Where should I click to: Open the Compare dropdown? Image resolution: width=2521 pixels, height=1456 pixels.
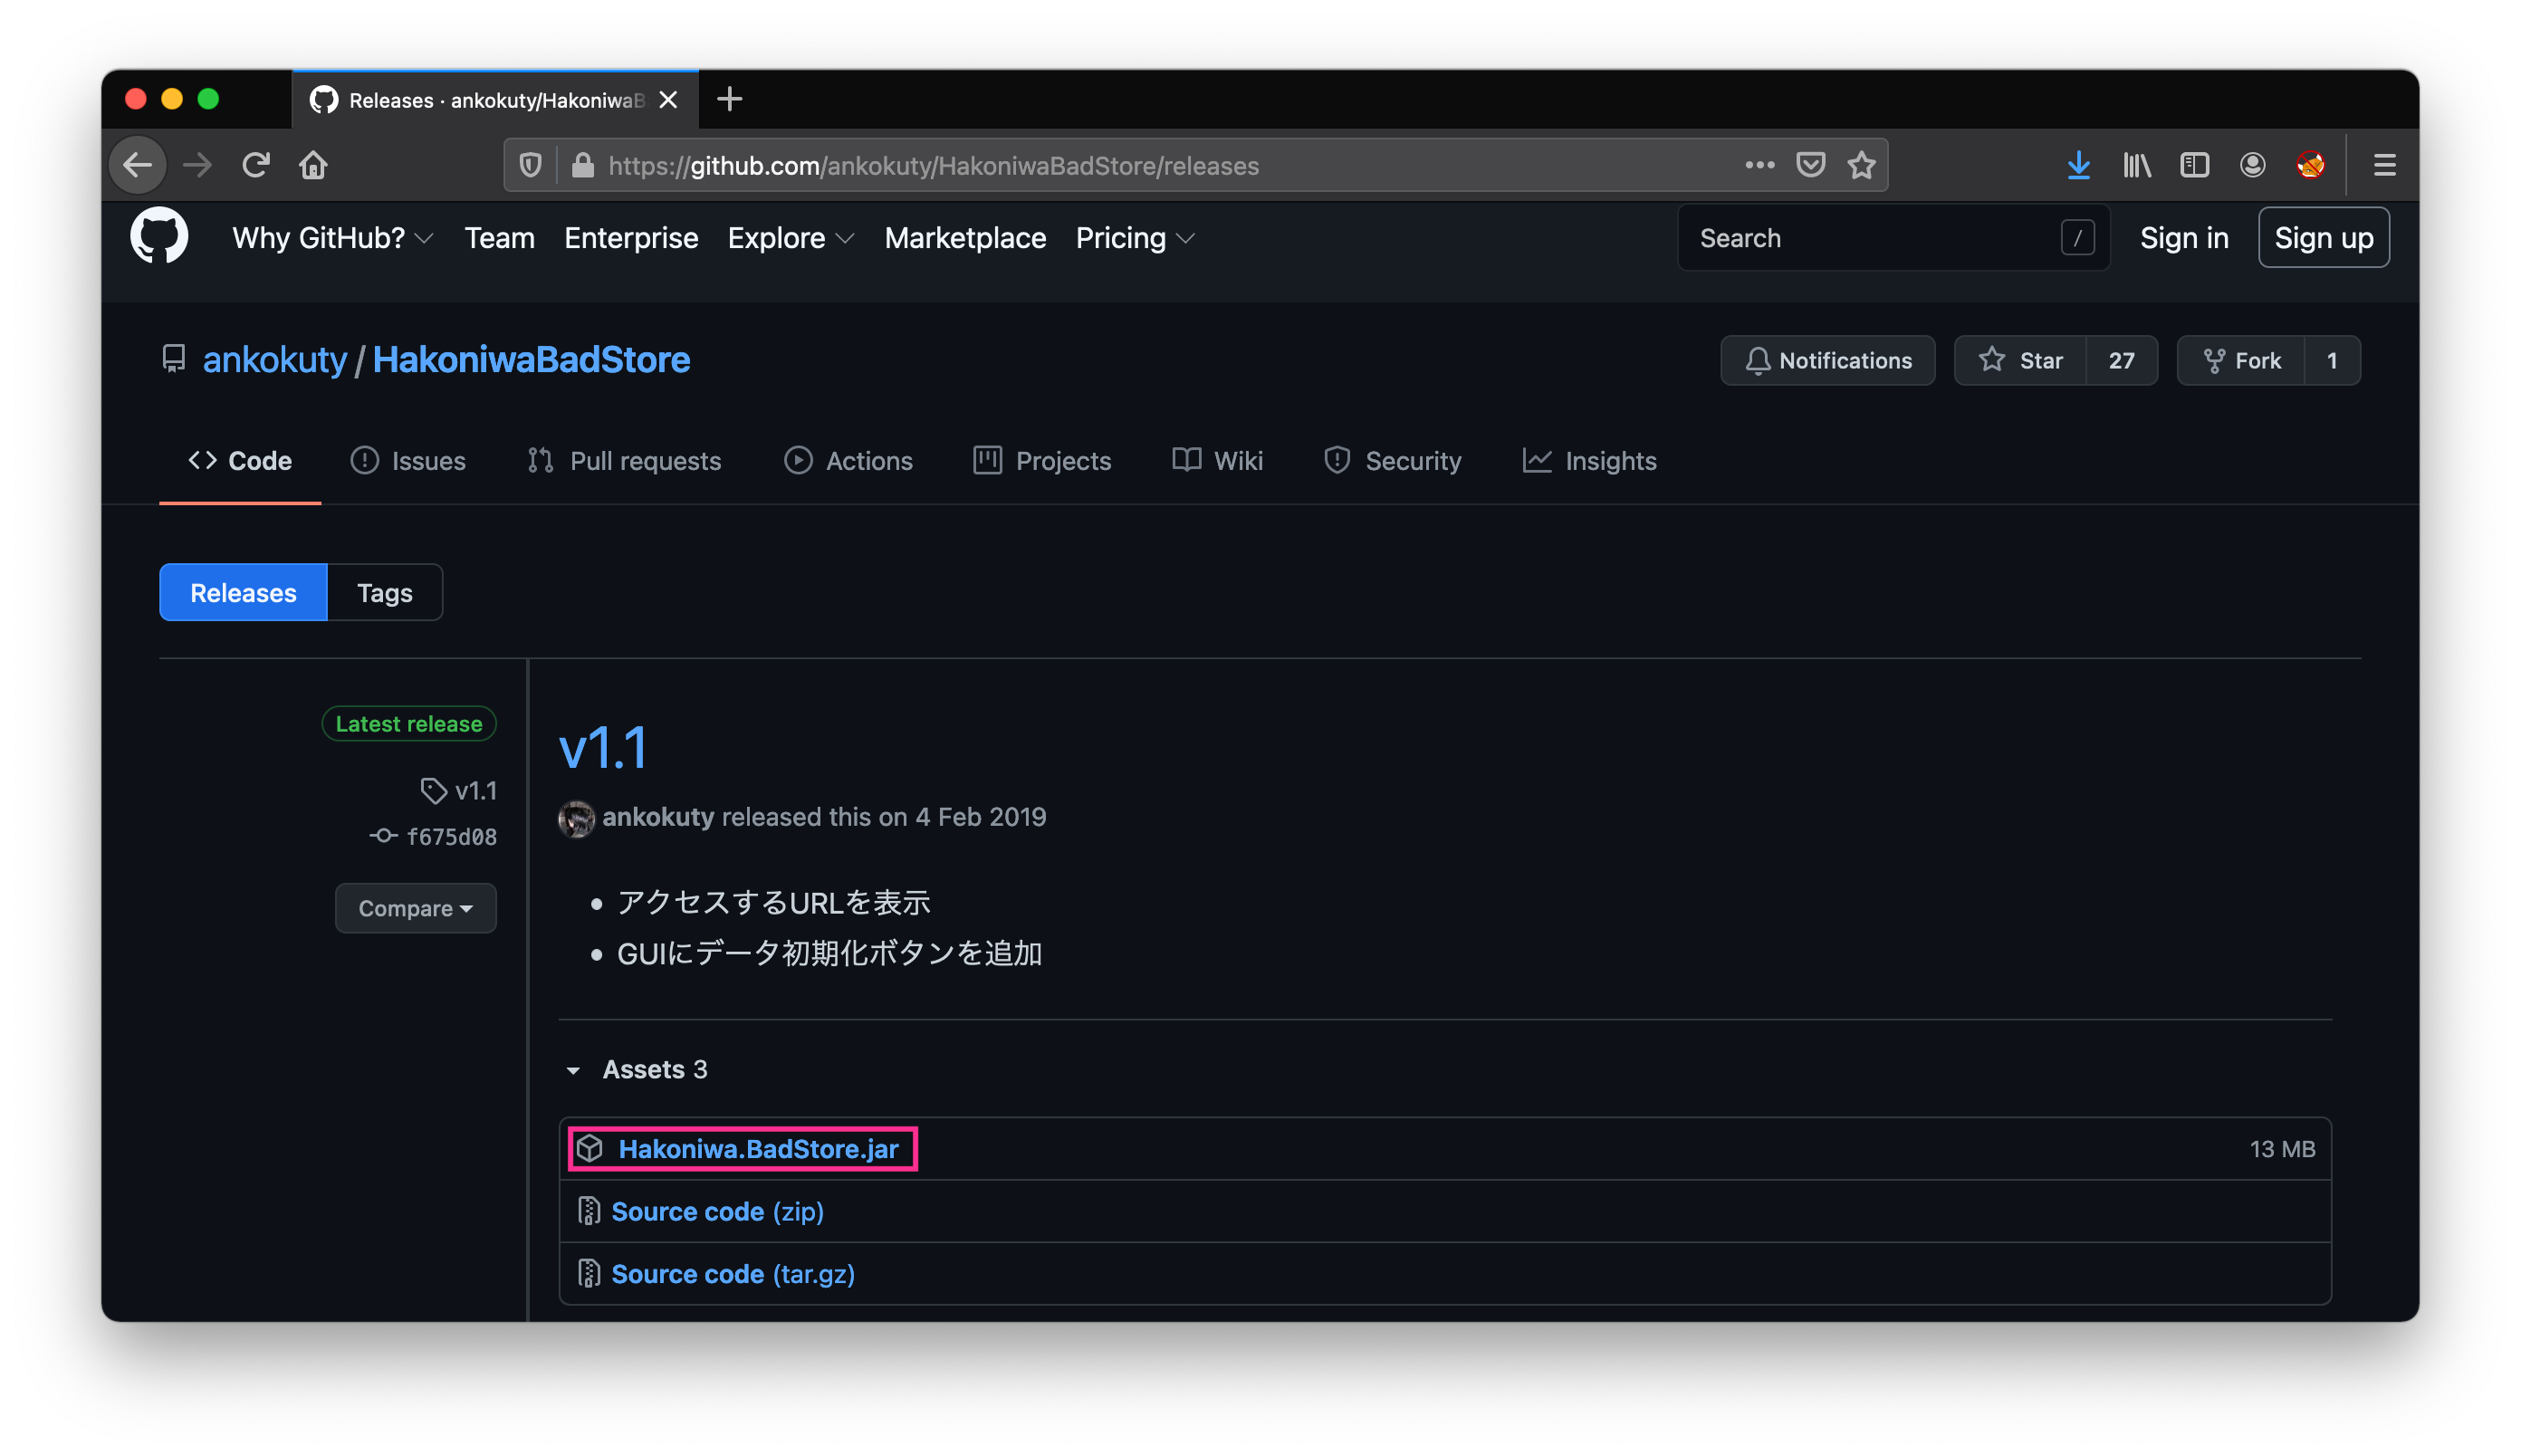[x=415, y=908]
